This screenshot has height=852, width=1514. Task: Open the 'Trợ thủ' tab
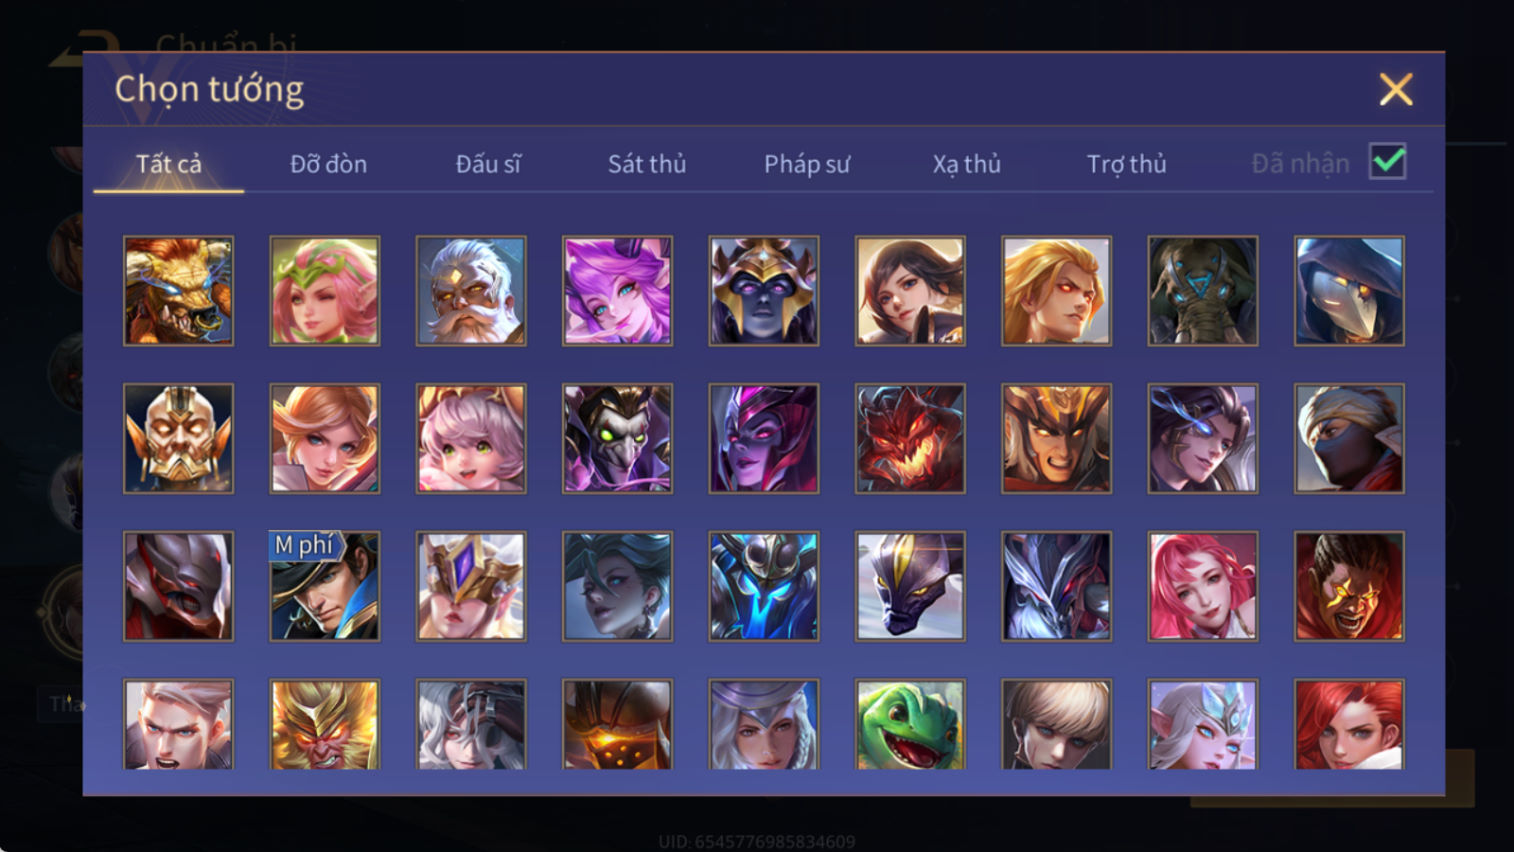(x=1127, y=164)
